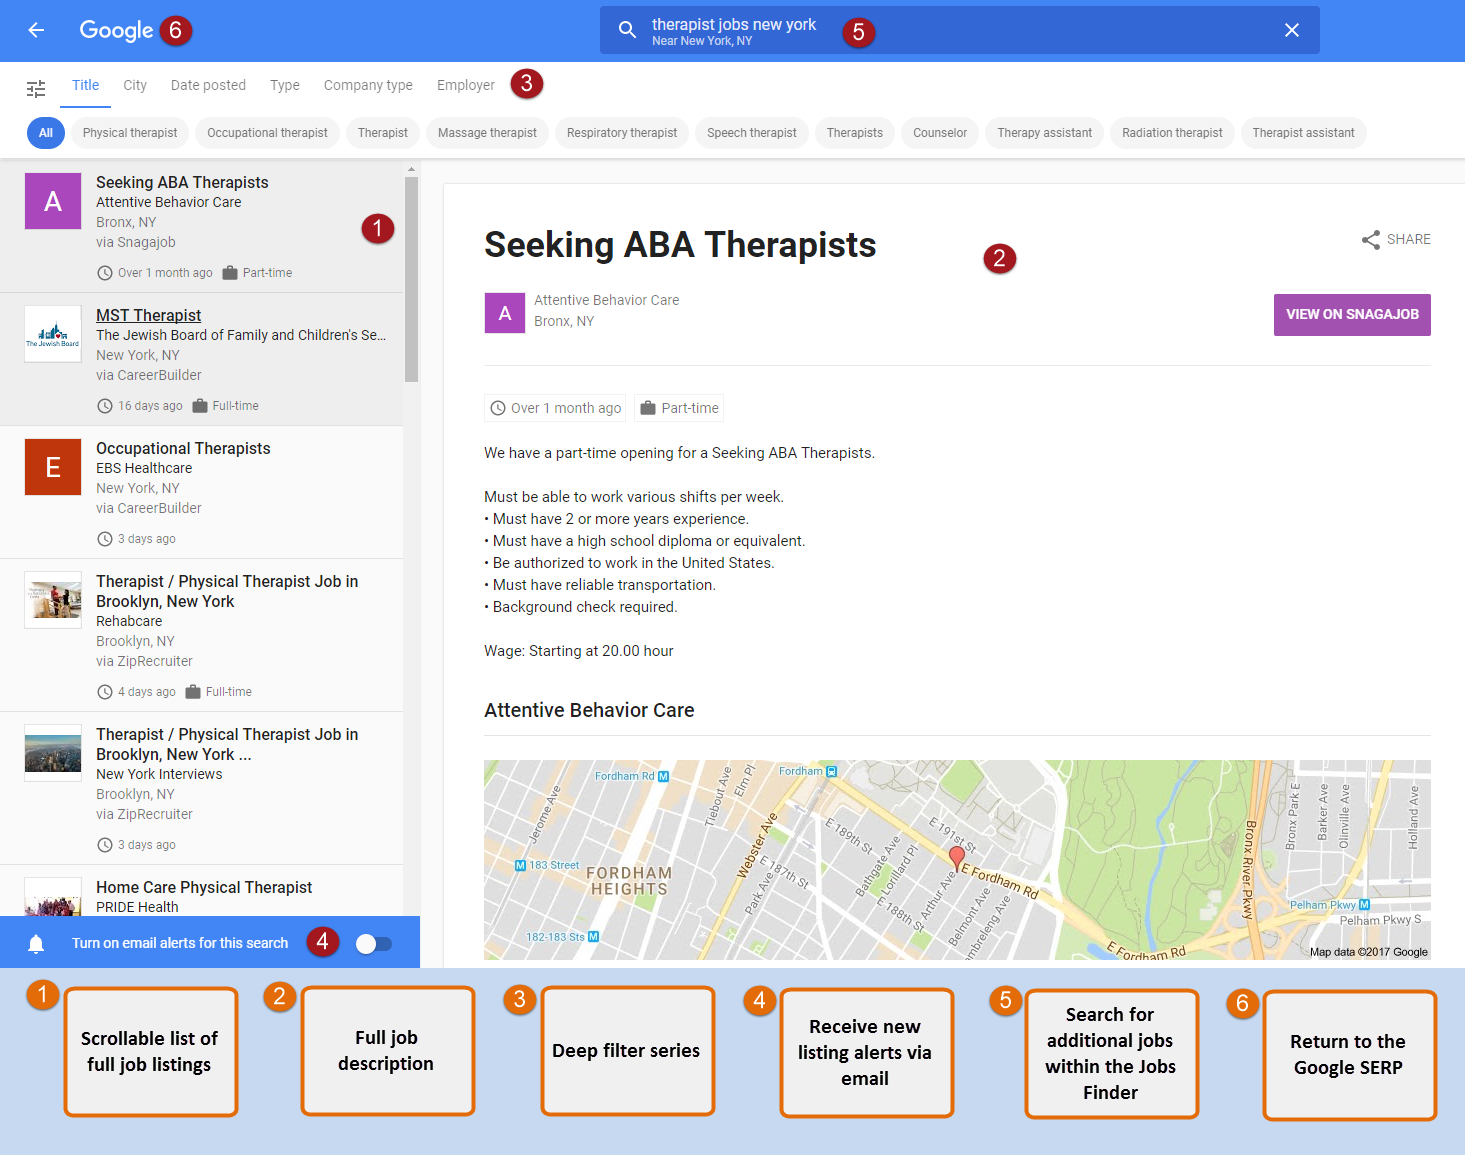Click the View on Snagajob button

tap(1351, 315)
